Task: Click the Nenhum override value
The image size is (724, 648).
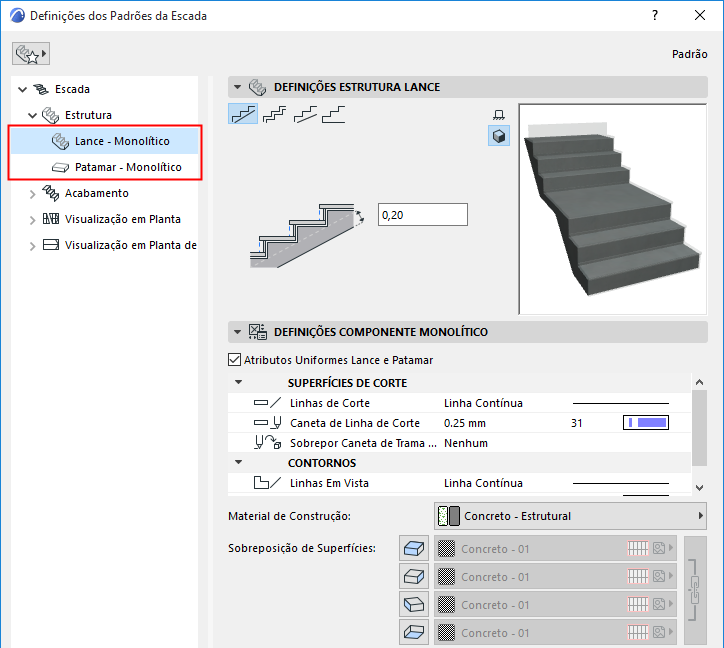Action: coord(465,443)
